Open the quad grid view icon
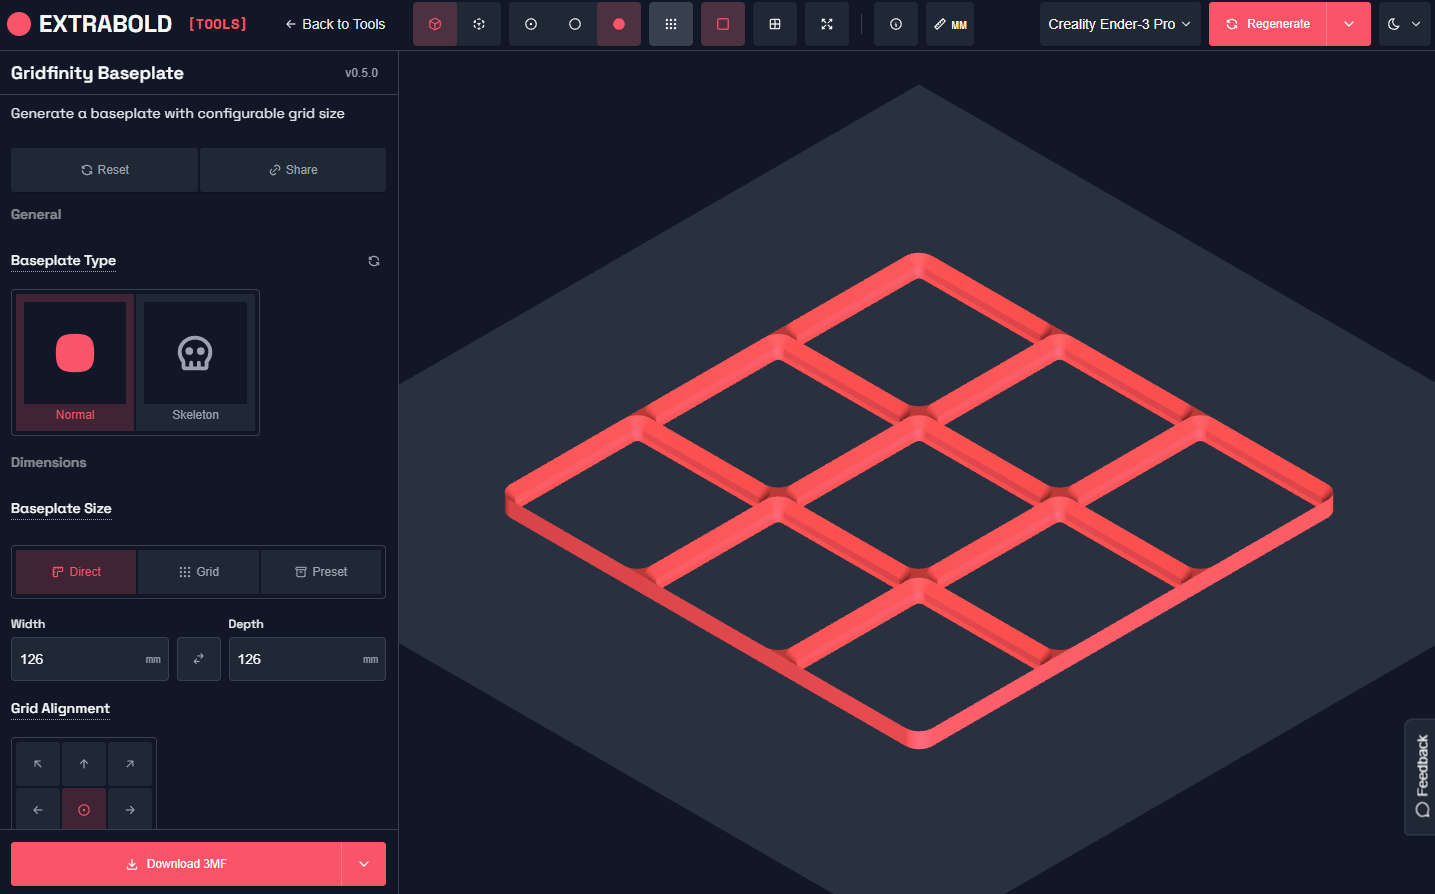1435x894 pixels. point(774,23)
